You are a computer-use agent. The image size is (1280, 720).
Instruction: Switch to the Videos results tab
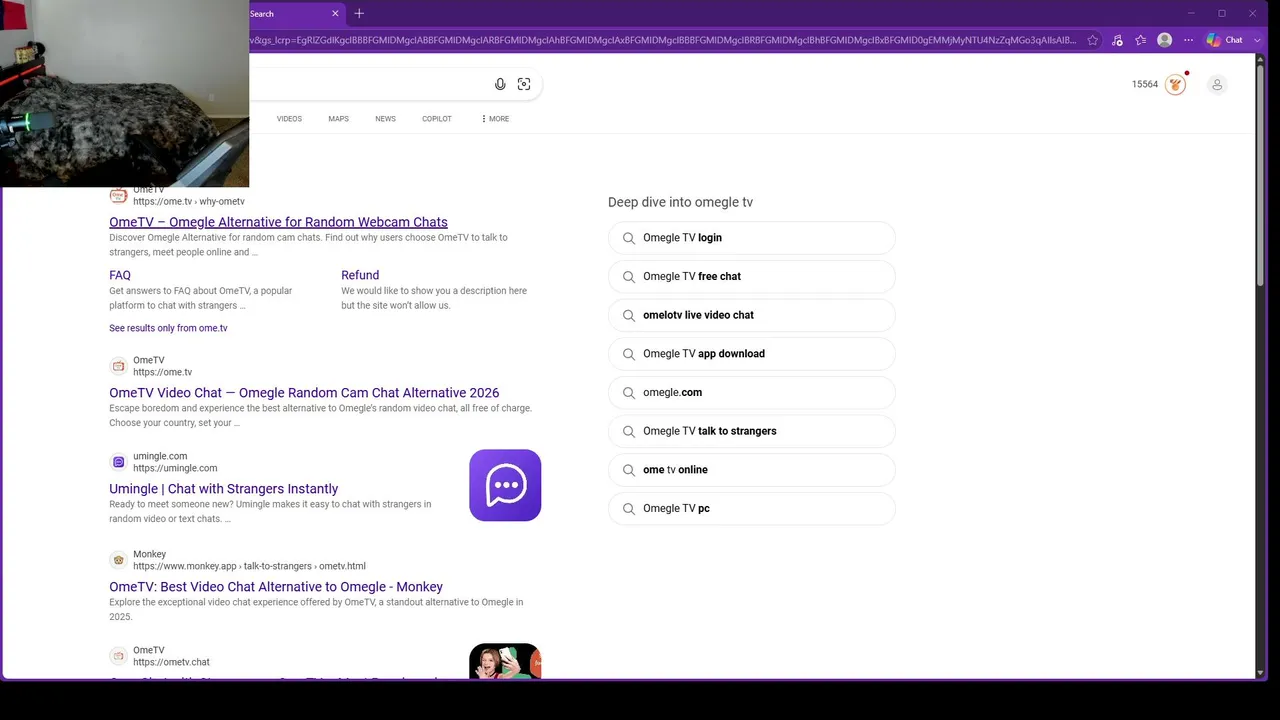(289, 119)
